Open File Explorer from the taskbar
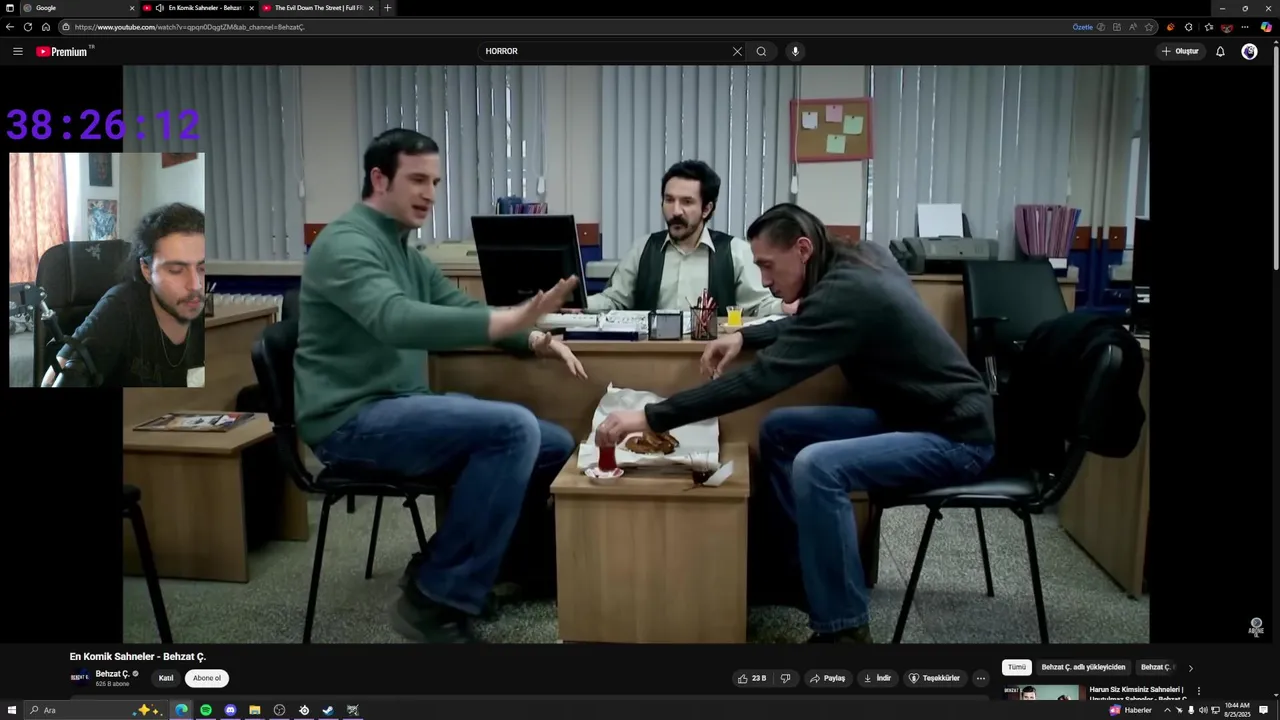Screen dimensions: 1280x720 pyautogui.click(x=255, y=710)
